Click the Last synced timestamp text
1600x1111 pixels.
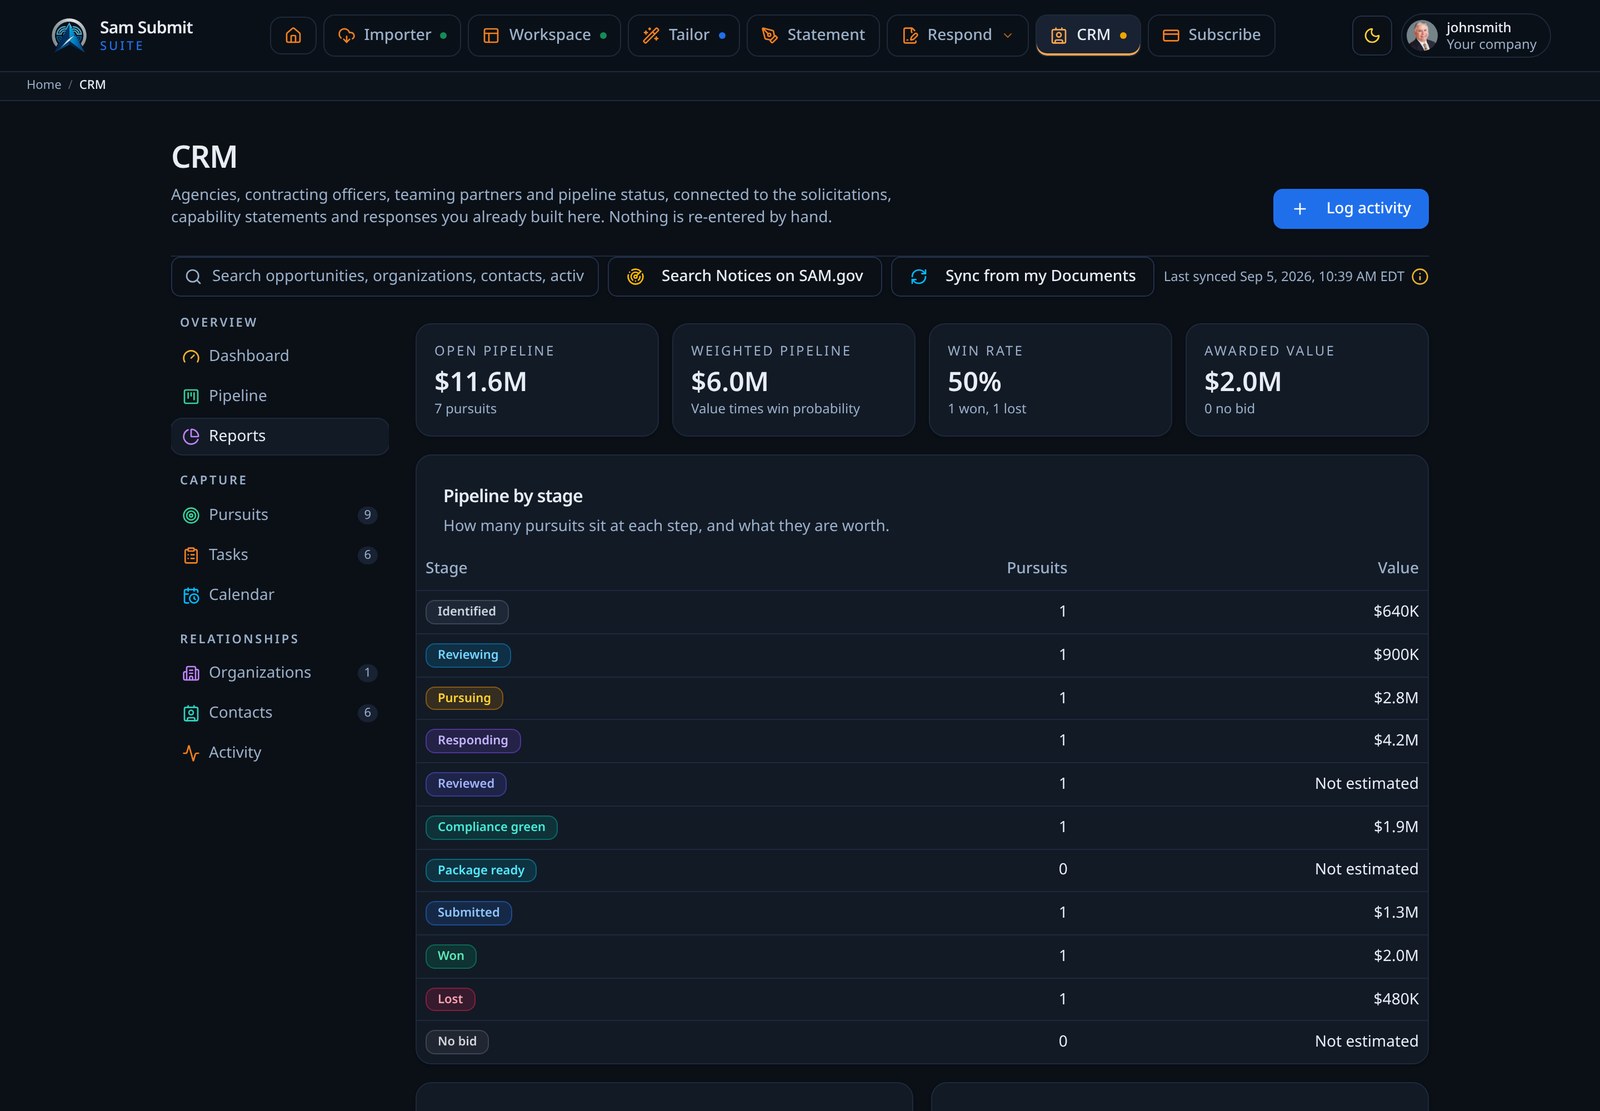click(1284, 277)
